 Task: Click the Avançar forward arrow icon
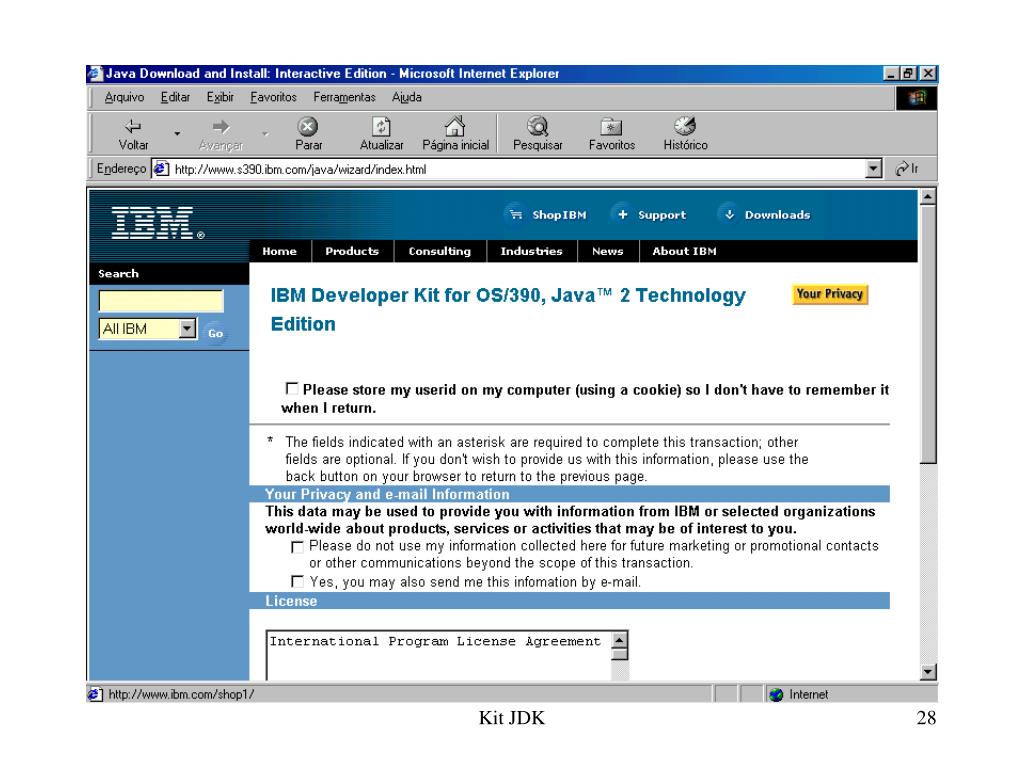(221, 126)
